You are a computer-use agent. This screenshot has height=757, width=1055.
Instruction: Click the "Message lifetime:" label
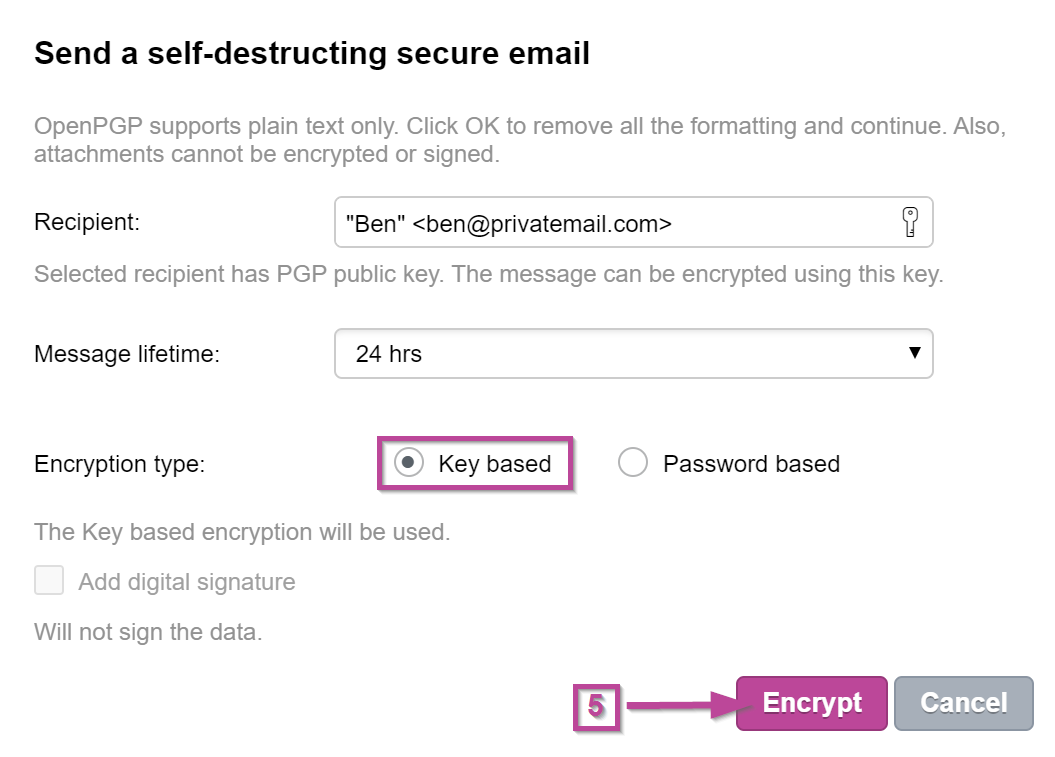(127, 354)
